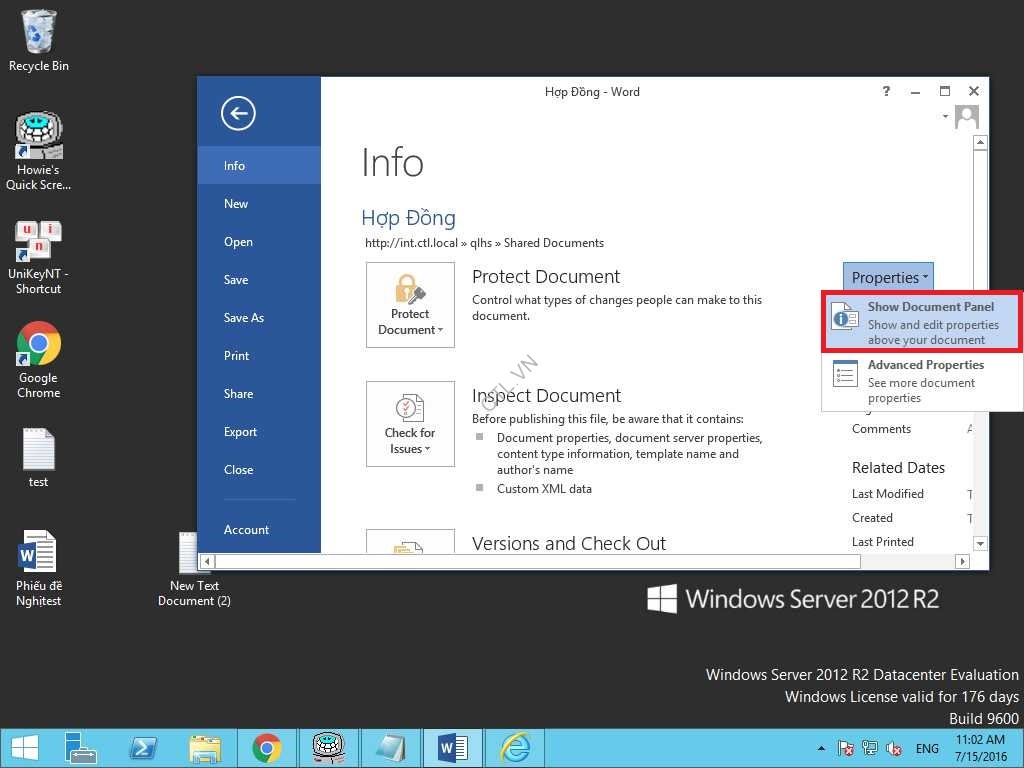Select Advanced Properties option
Image resolution: width=1024 pixels, height=768 pixels.
(x=921, y=381)
